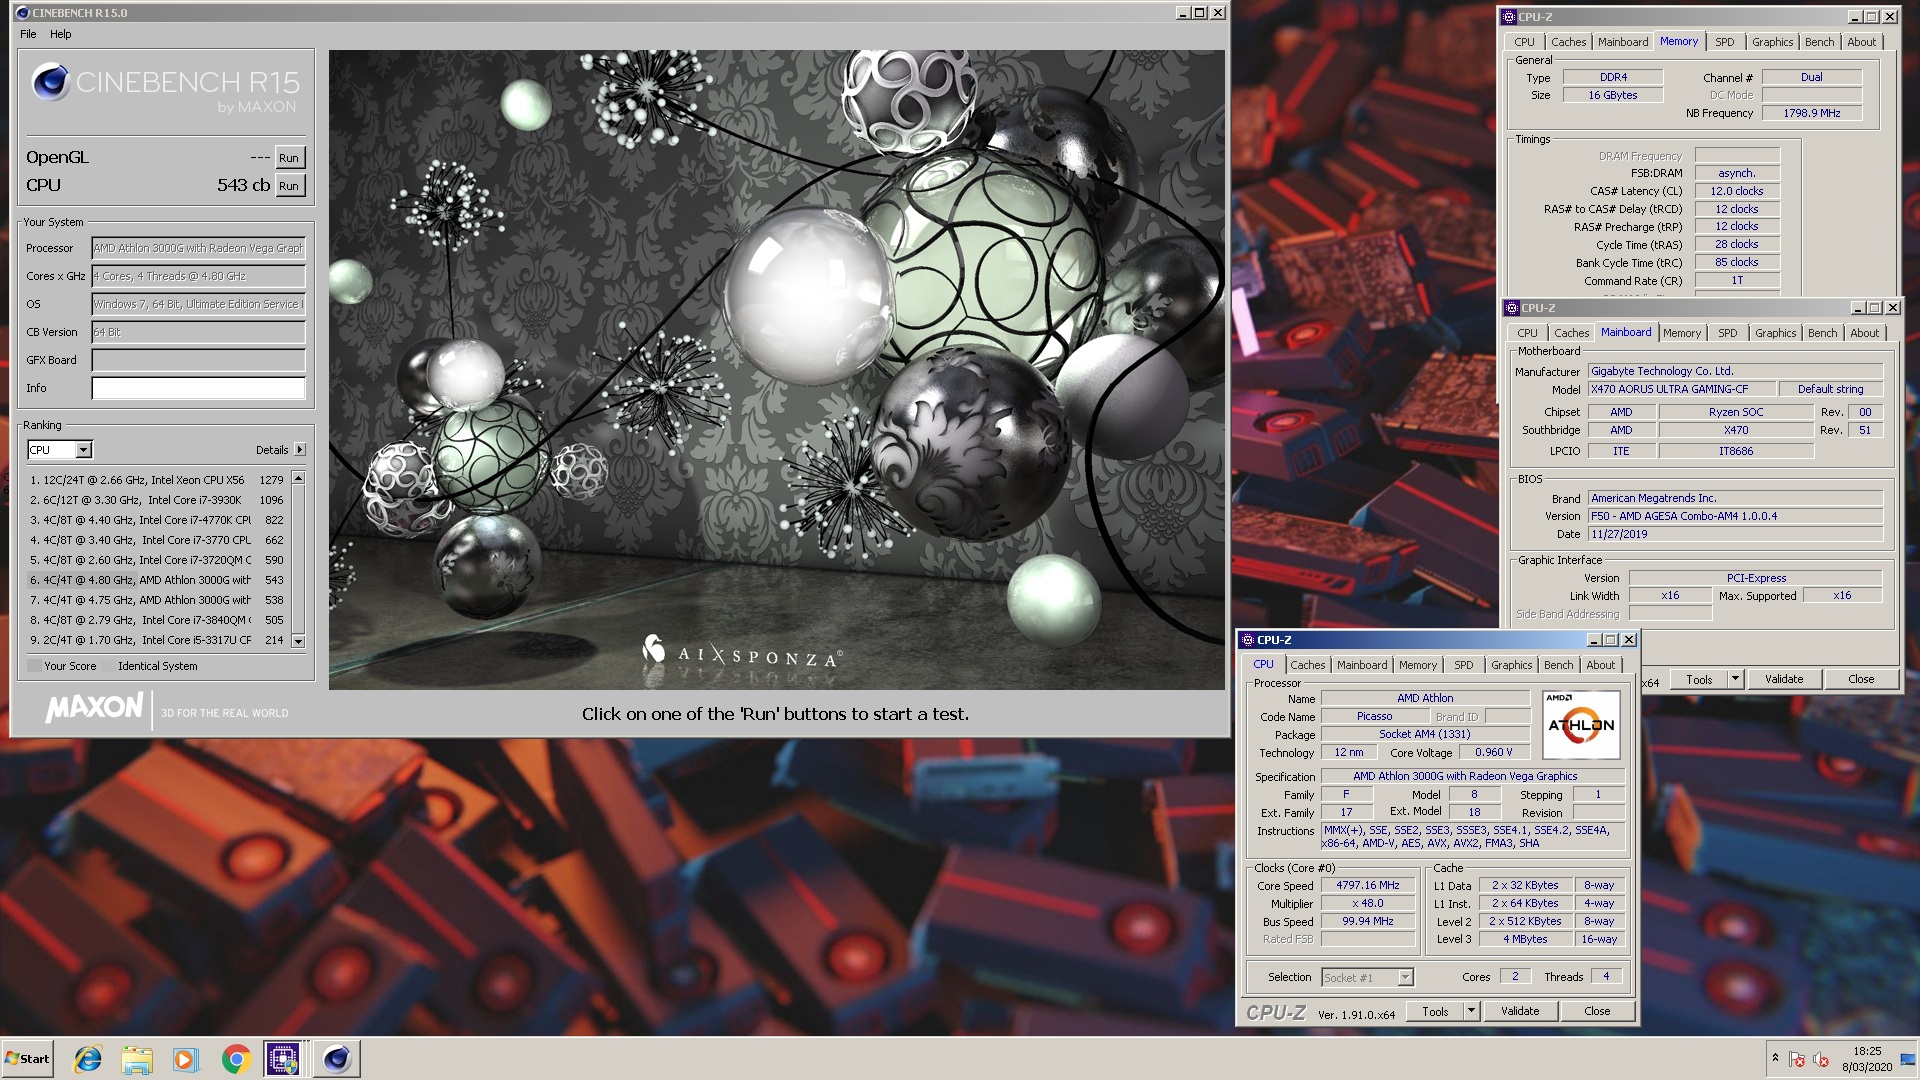Click the ranking list scroll down arrow

(x=298, y=641)
